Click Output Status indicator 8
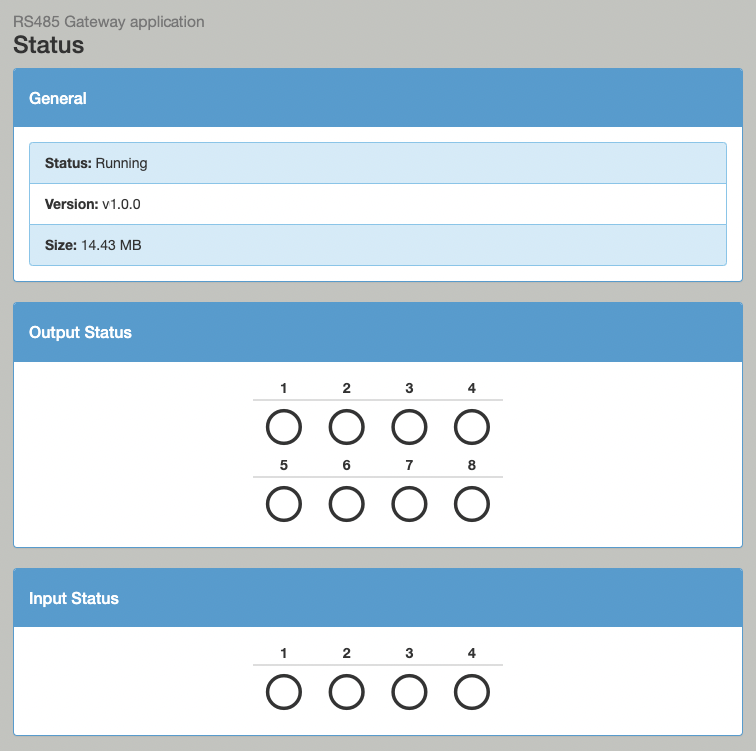Screen dimensions: 756x751 click(x=471, y=505)
